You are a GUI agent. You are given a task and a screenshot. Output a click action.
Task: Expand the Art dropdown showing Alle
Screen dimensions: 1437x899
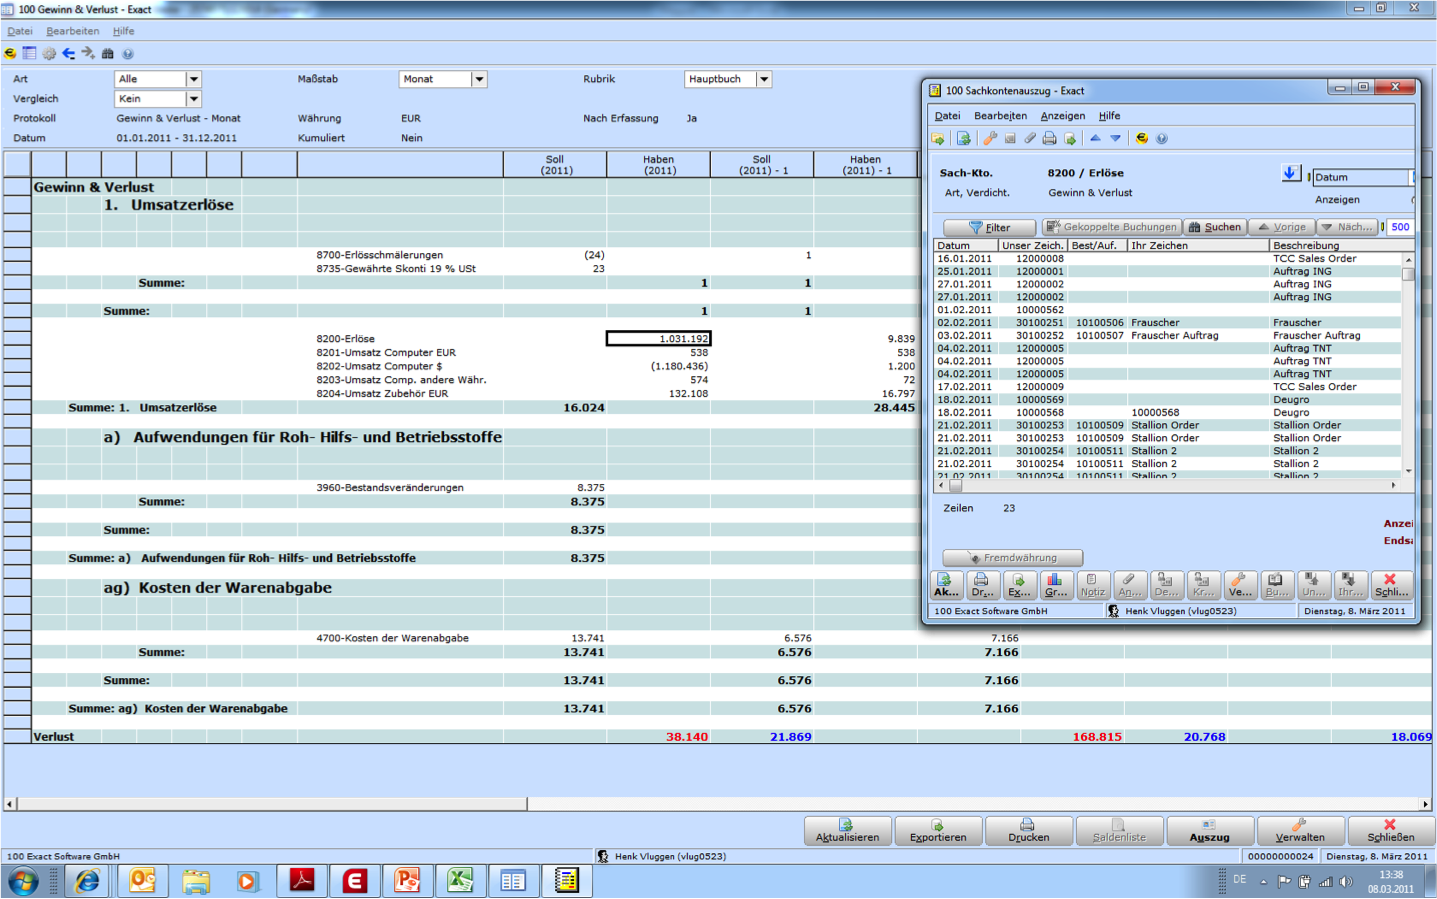[x=194, y=79]
